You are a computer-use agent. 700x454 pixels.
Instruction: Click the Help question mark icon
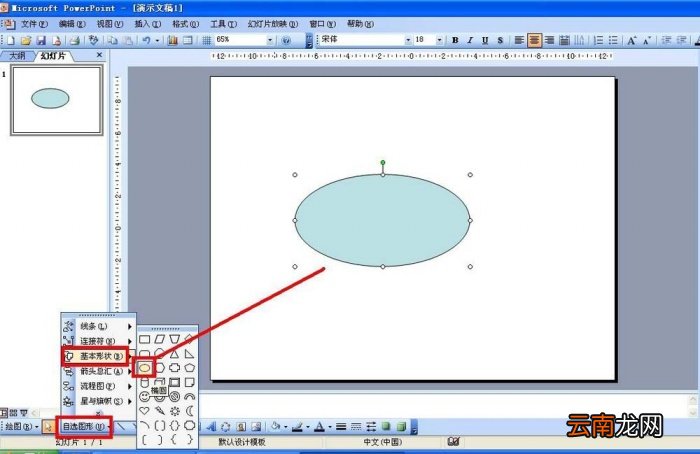coord(286,41)
